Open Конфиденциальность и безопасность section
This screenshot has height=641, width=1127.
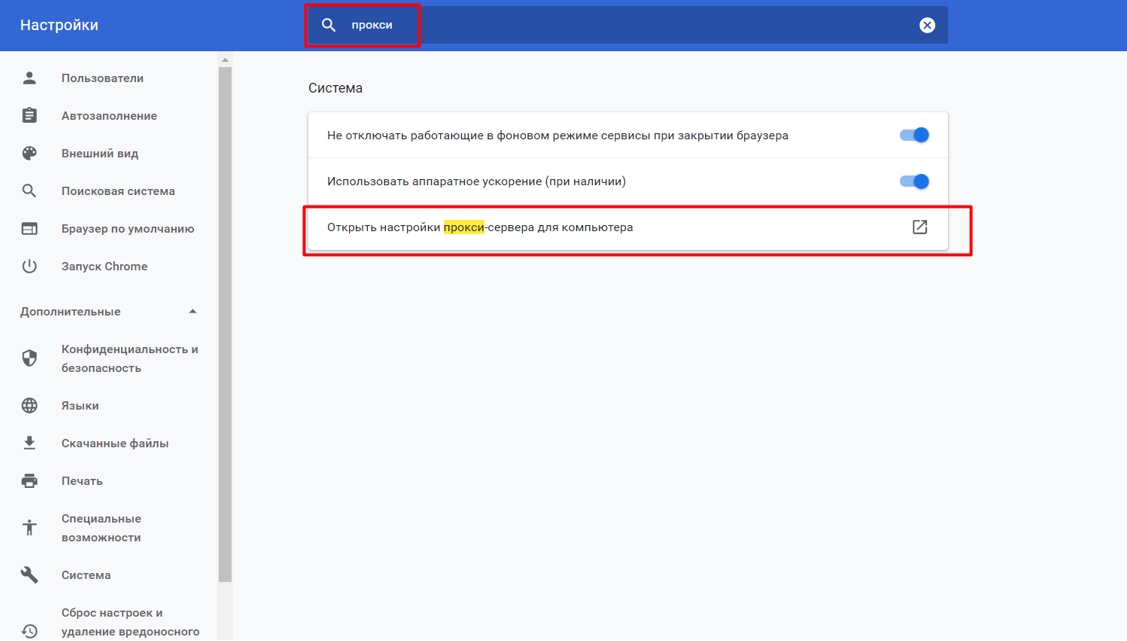click(x=129, y=359)
